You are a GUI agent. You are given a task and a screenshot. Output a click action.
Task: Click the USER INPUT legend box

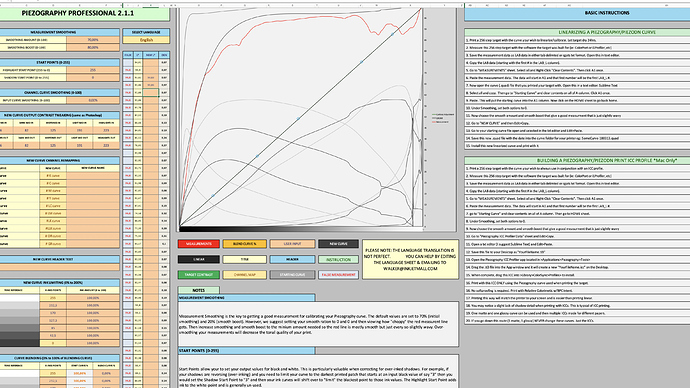point(292,244)
